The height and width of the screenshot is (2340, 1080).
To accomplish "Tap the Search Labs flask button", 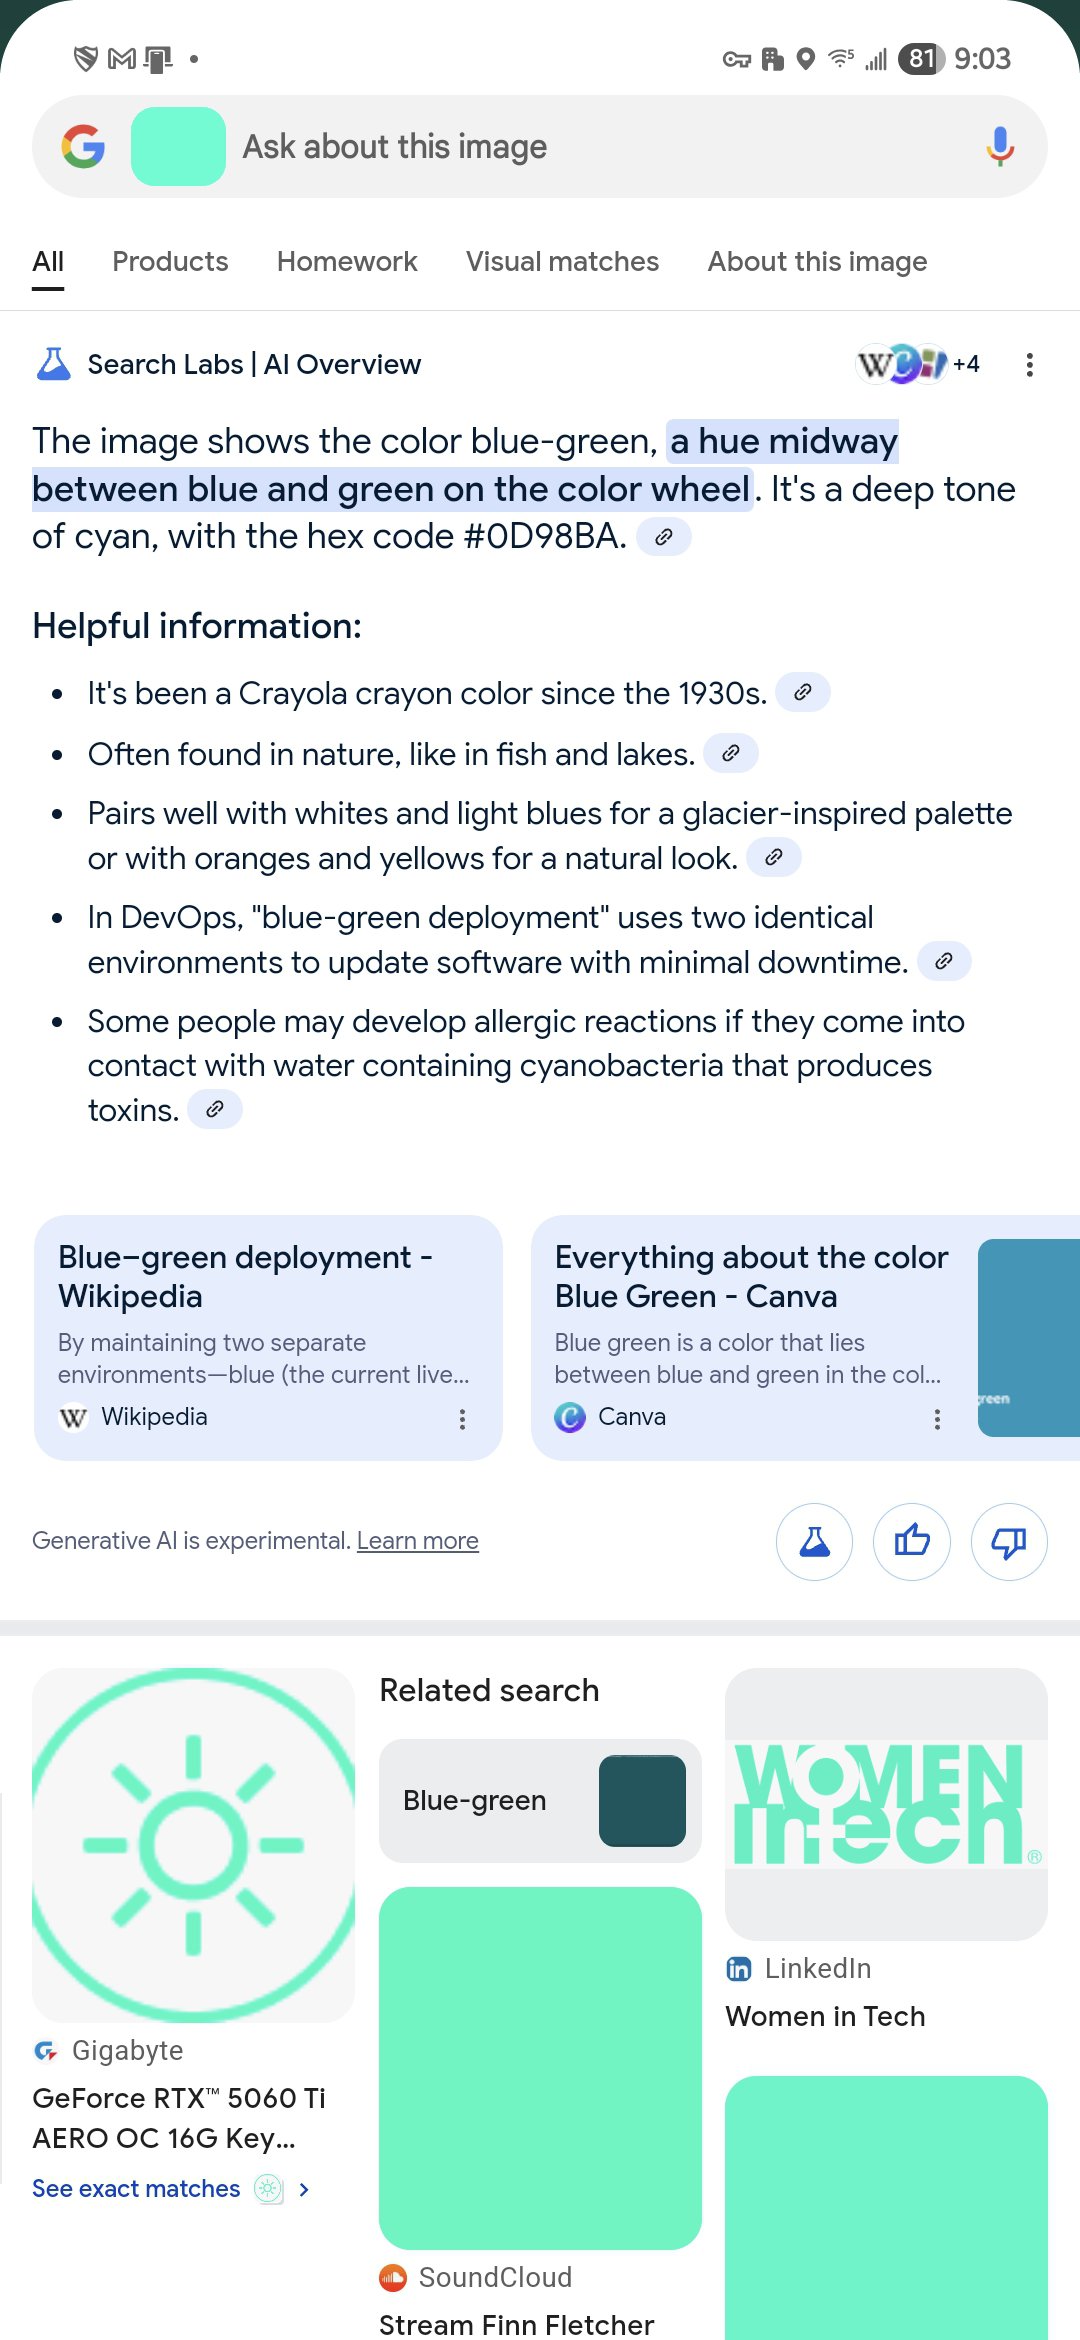I will point(815,1541).
